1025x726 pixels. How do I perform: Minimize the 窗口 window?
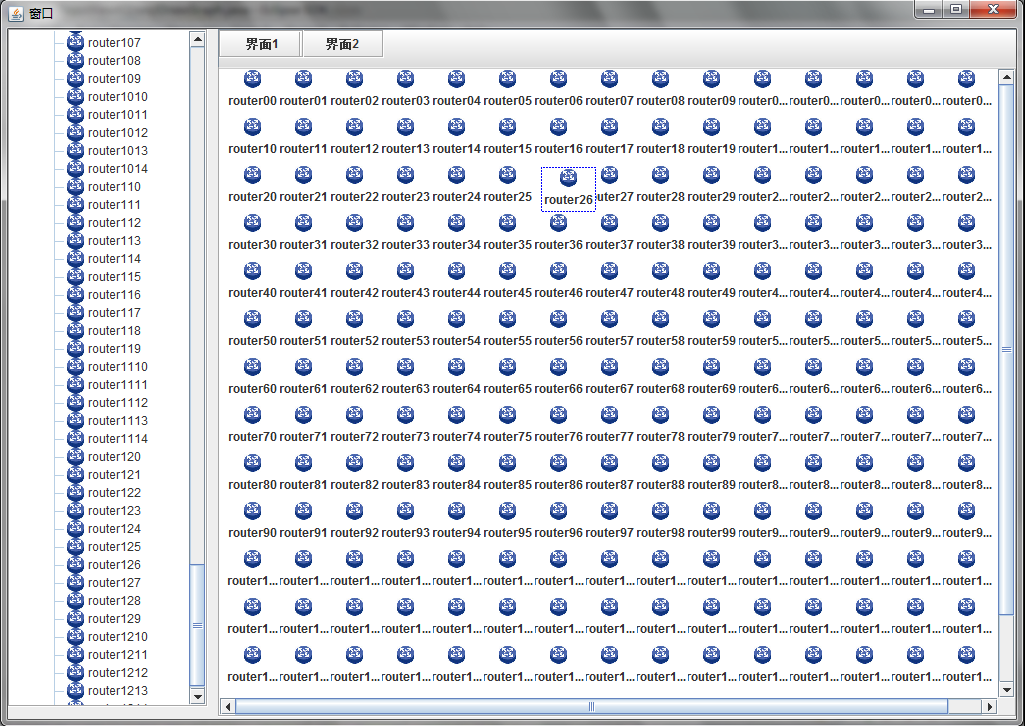tap(928, 10)
